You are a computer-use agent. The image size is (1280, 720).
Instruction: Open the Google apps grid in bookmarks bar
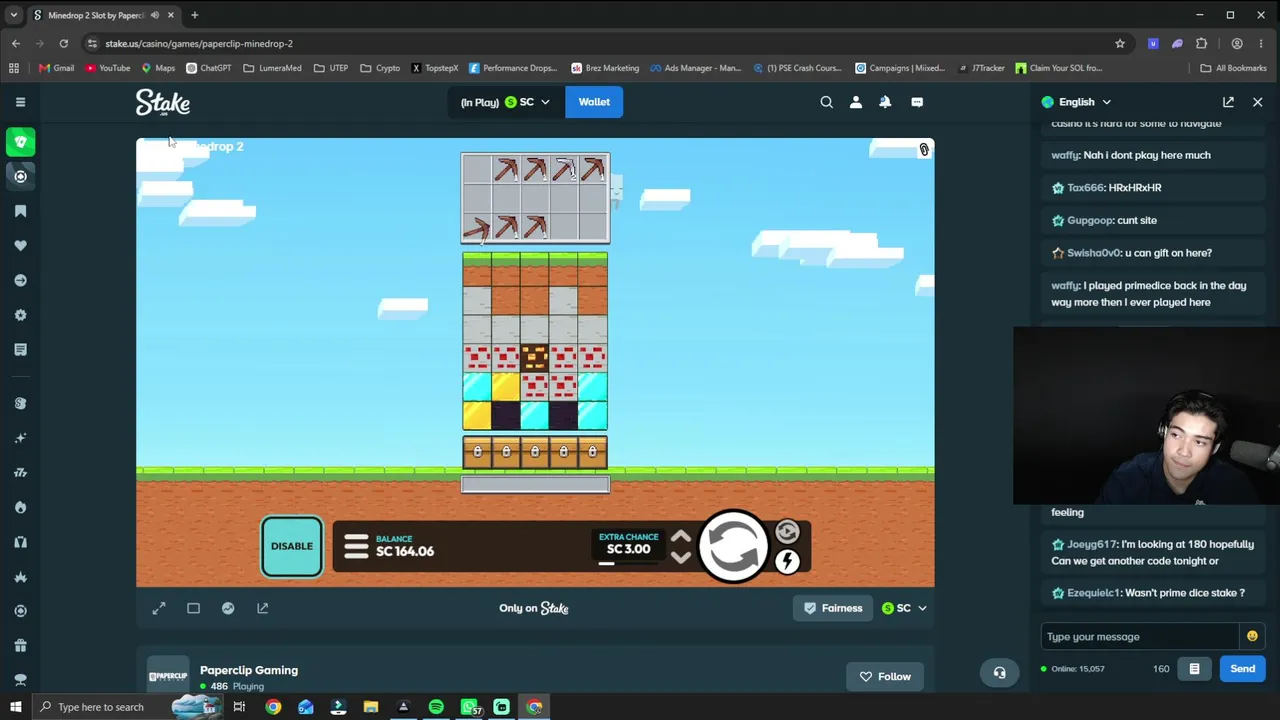pos(13,68)
